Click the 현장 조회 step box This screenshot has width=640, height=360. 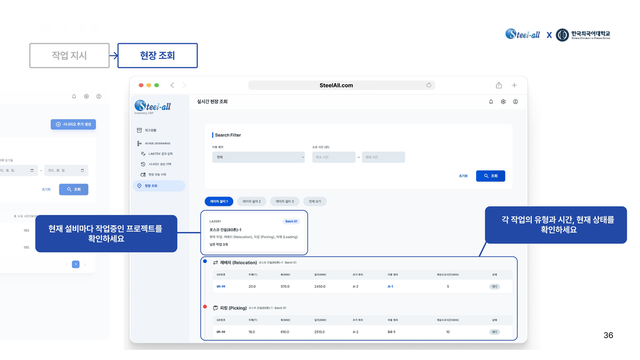(x=158, y=56)
